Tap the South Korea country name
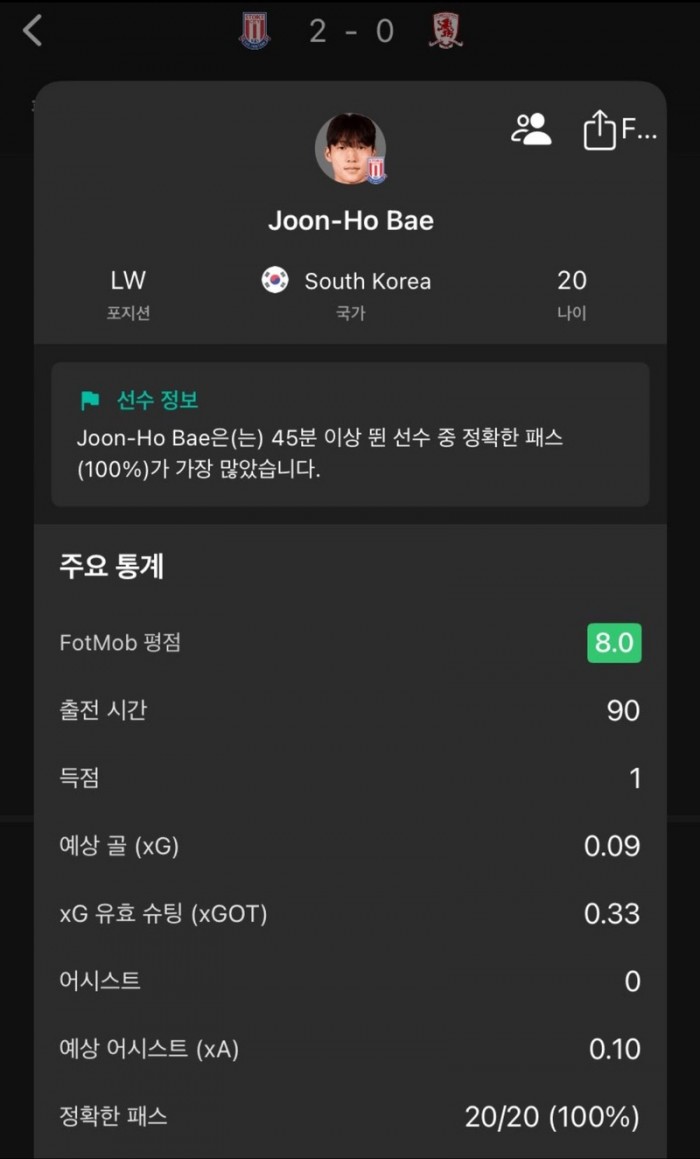This screenshot has width=700, height=1159. pos(367,281)
